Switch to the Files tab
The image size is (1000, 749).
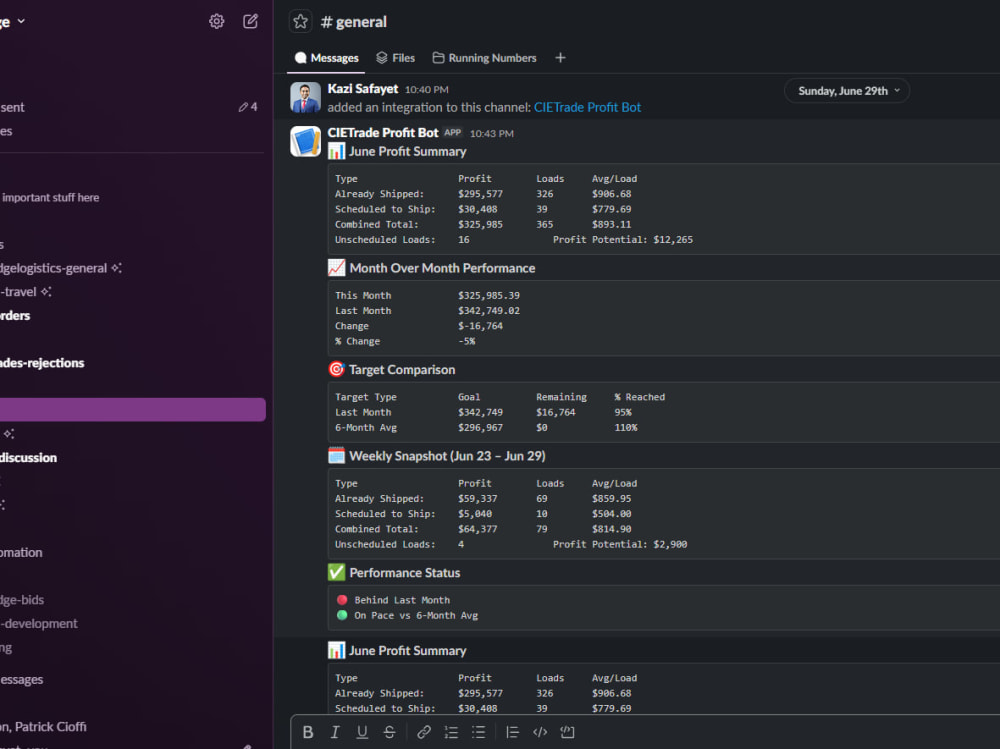point(395,58)
